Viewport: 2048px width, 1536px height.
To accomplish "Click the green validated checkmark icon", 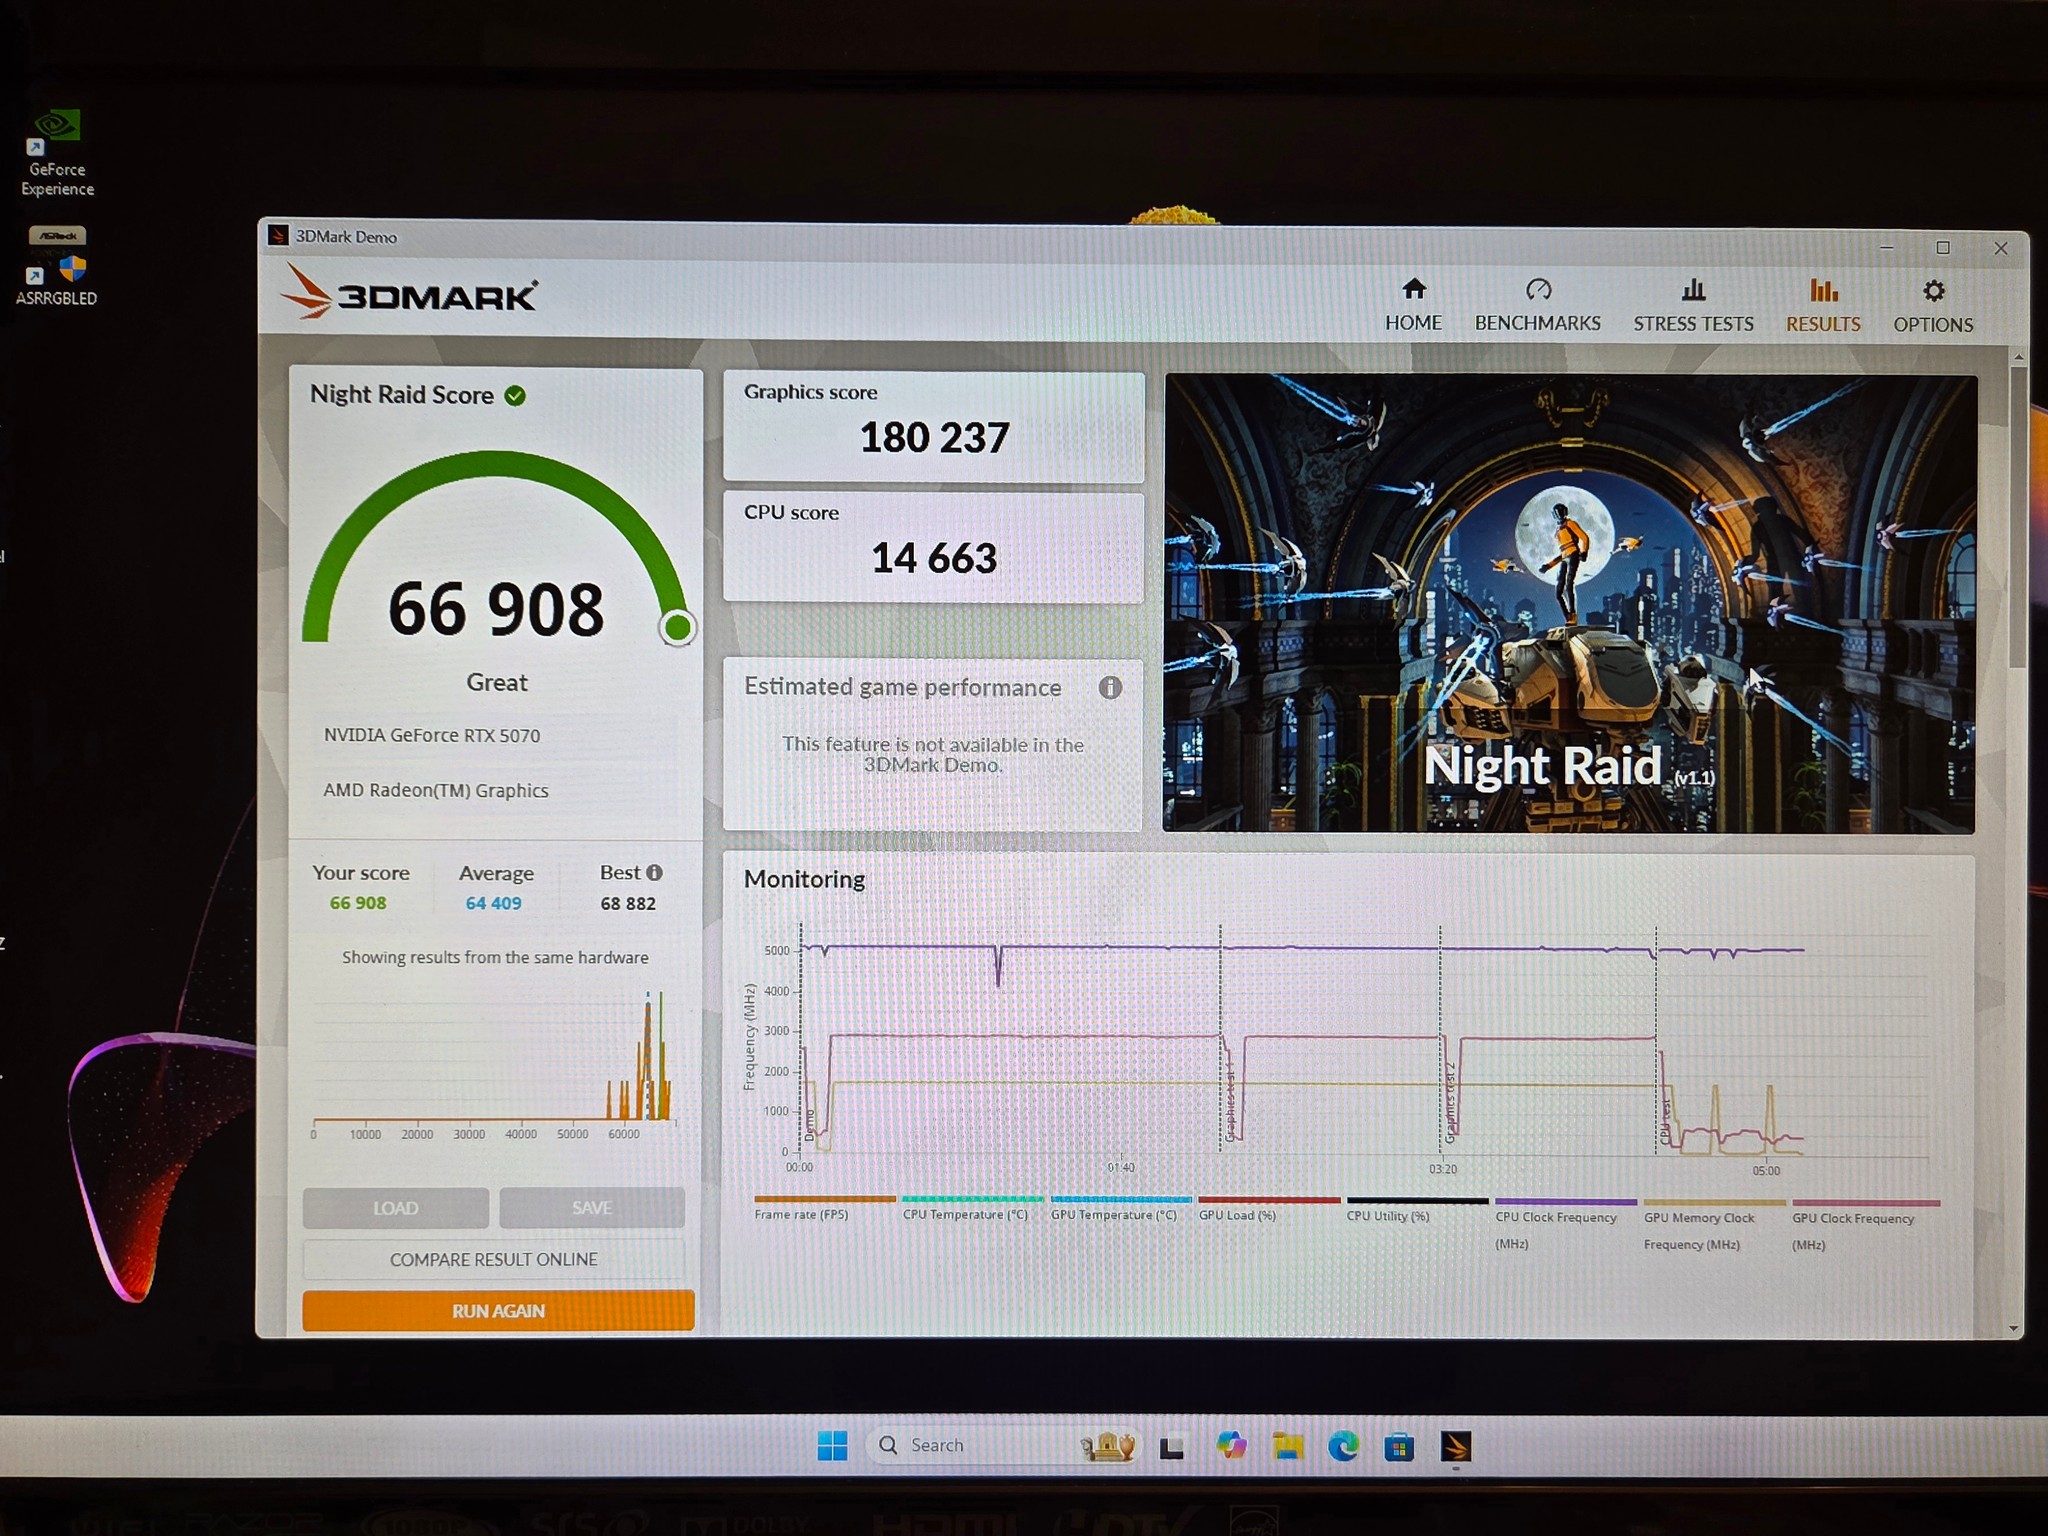I will pyautogui.click(x=515, y=396).
